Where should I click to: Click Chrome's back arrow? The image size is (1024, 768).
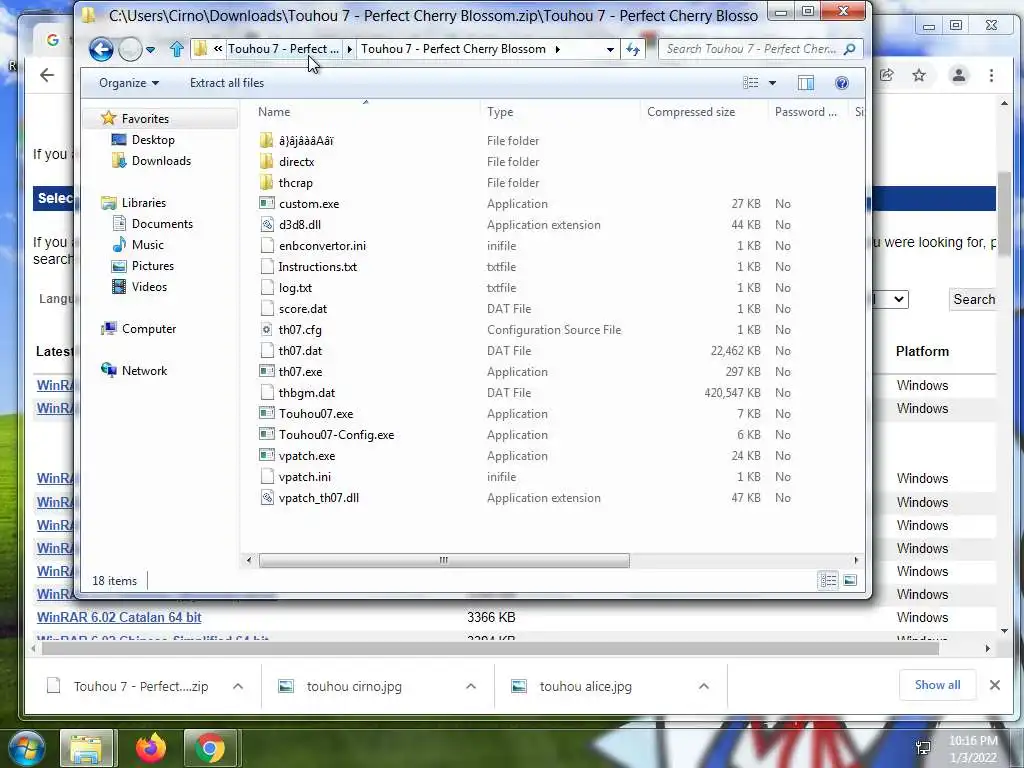point(47,75)
